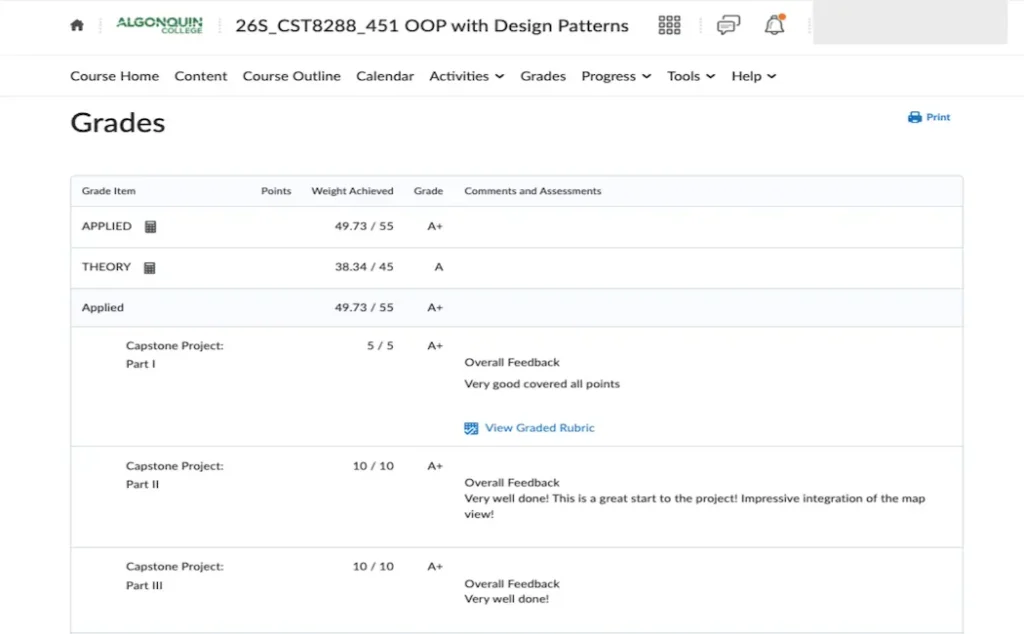
Task: Open the Help dropdown menu
Action: pos(754,76)
